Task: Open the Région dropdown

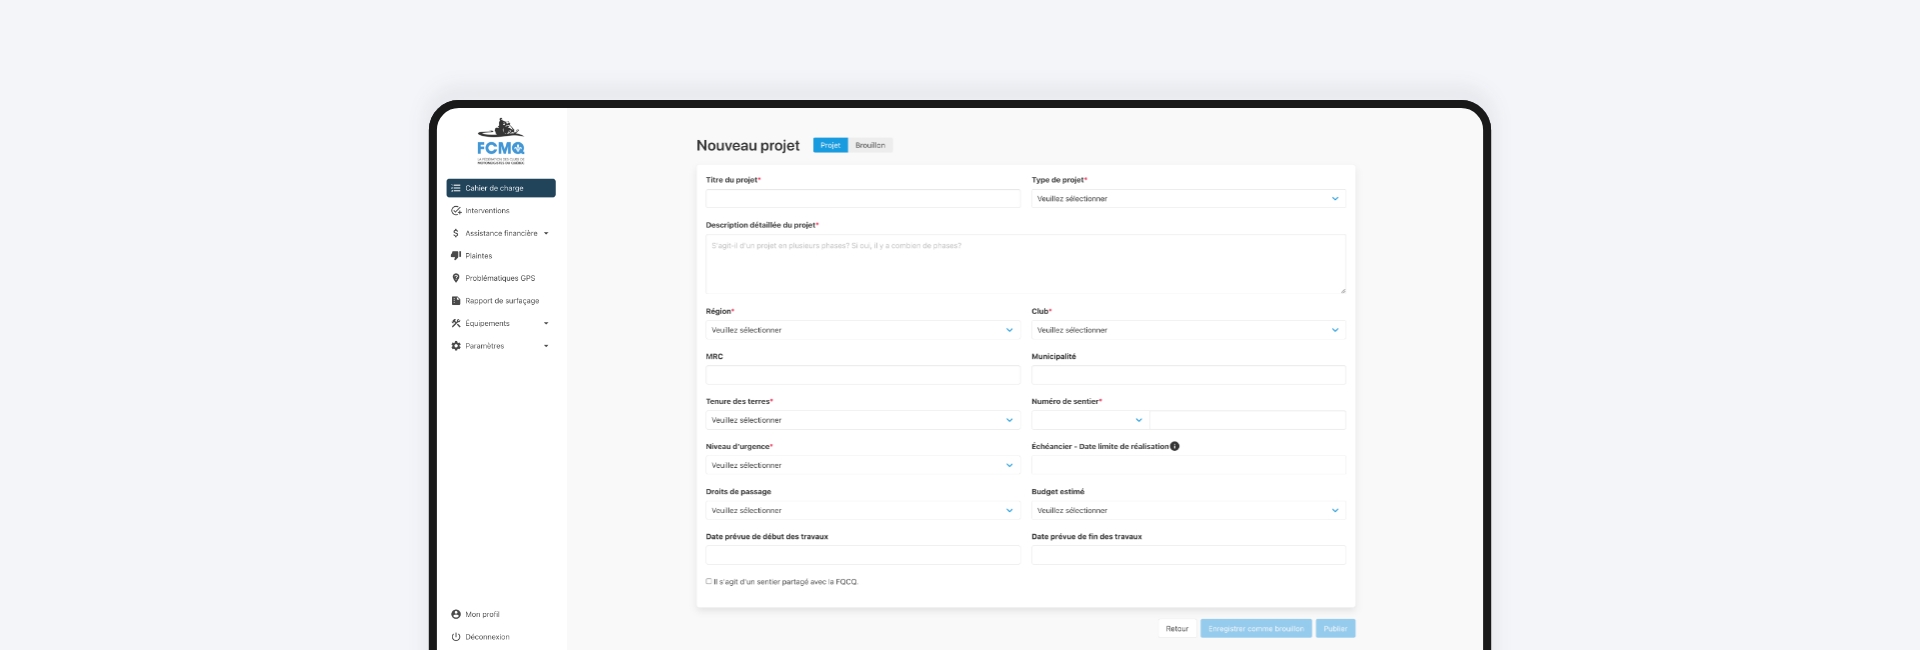Action: [x=862, y=330]
